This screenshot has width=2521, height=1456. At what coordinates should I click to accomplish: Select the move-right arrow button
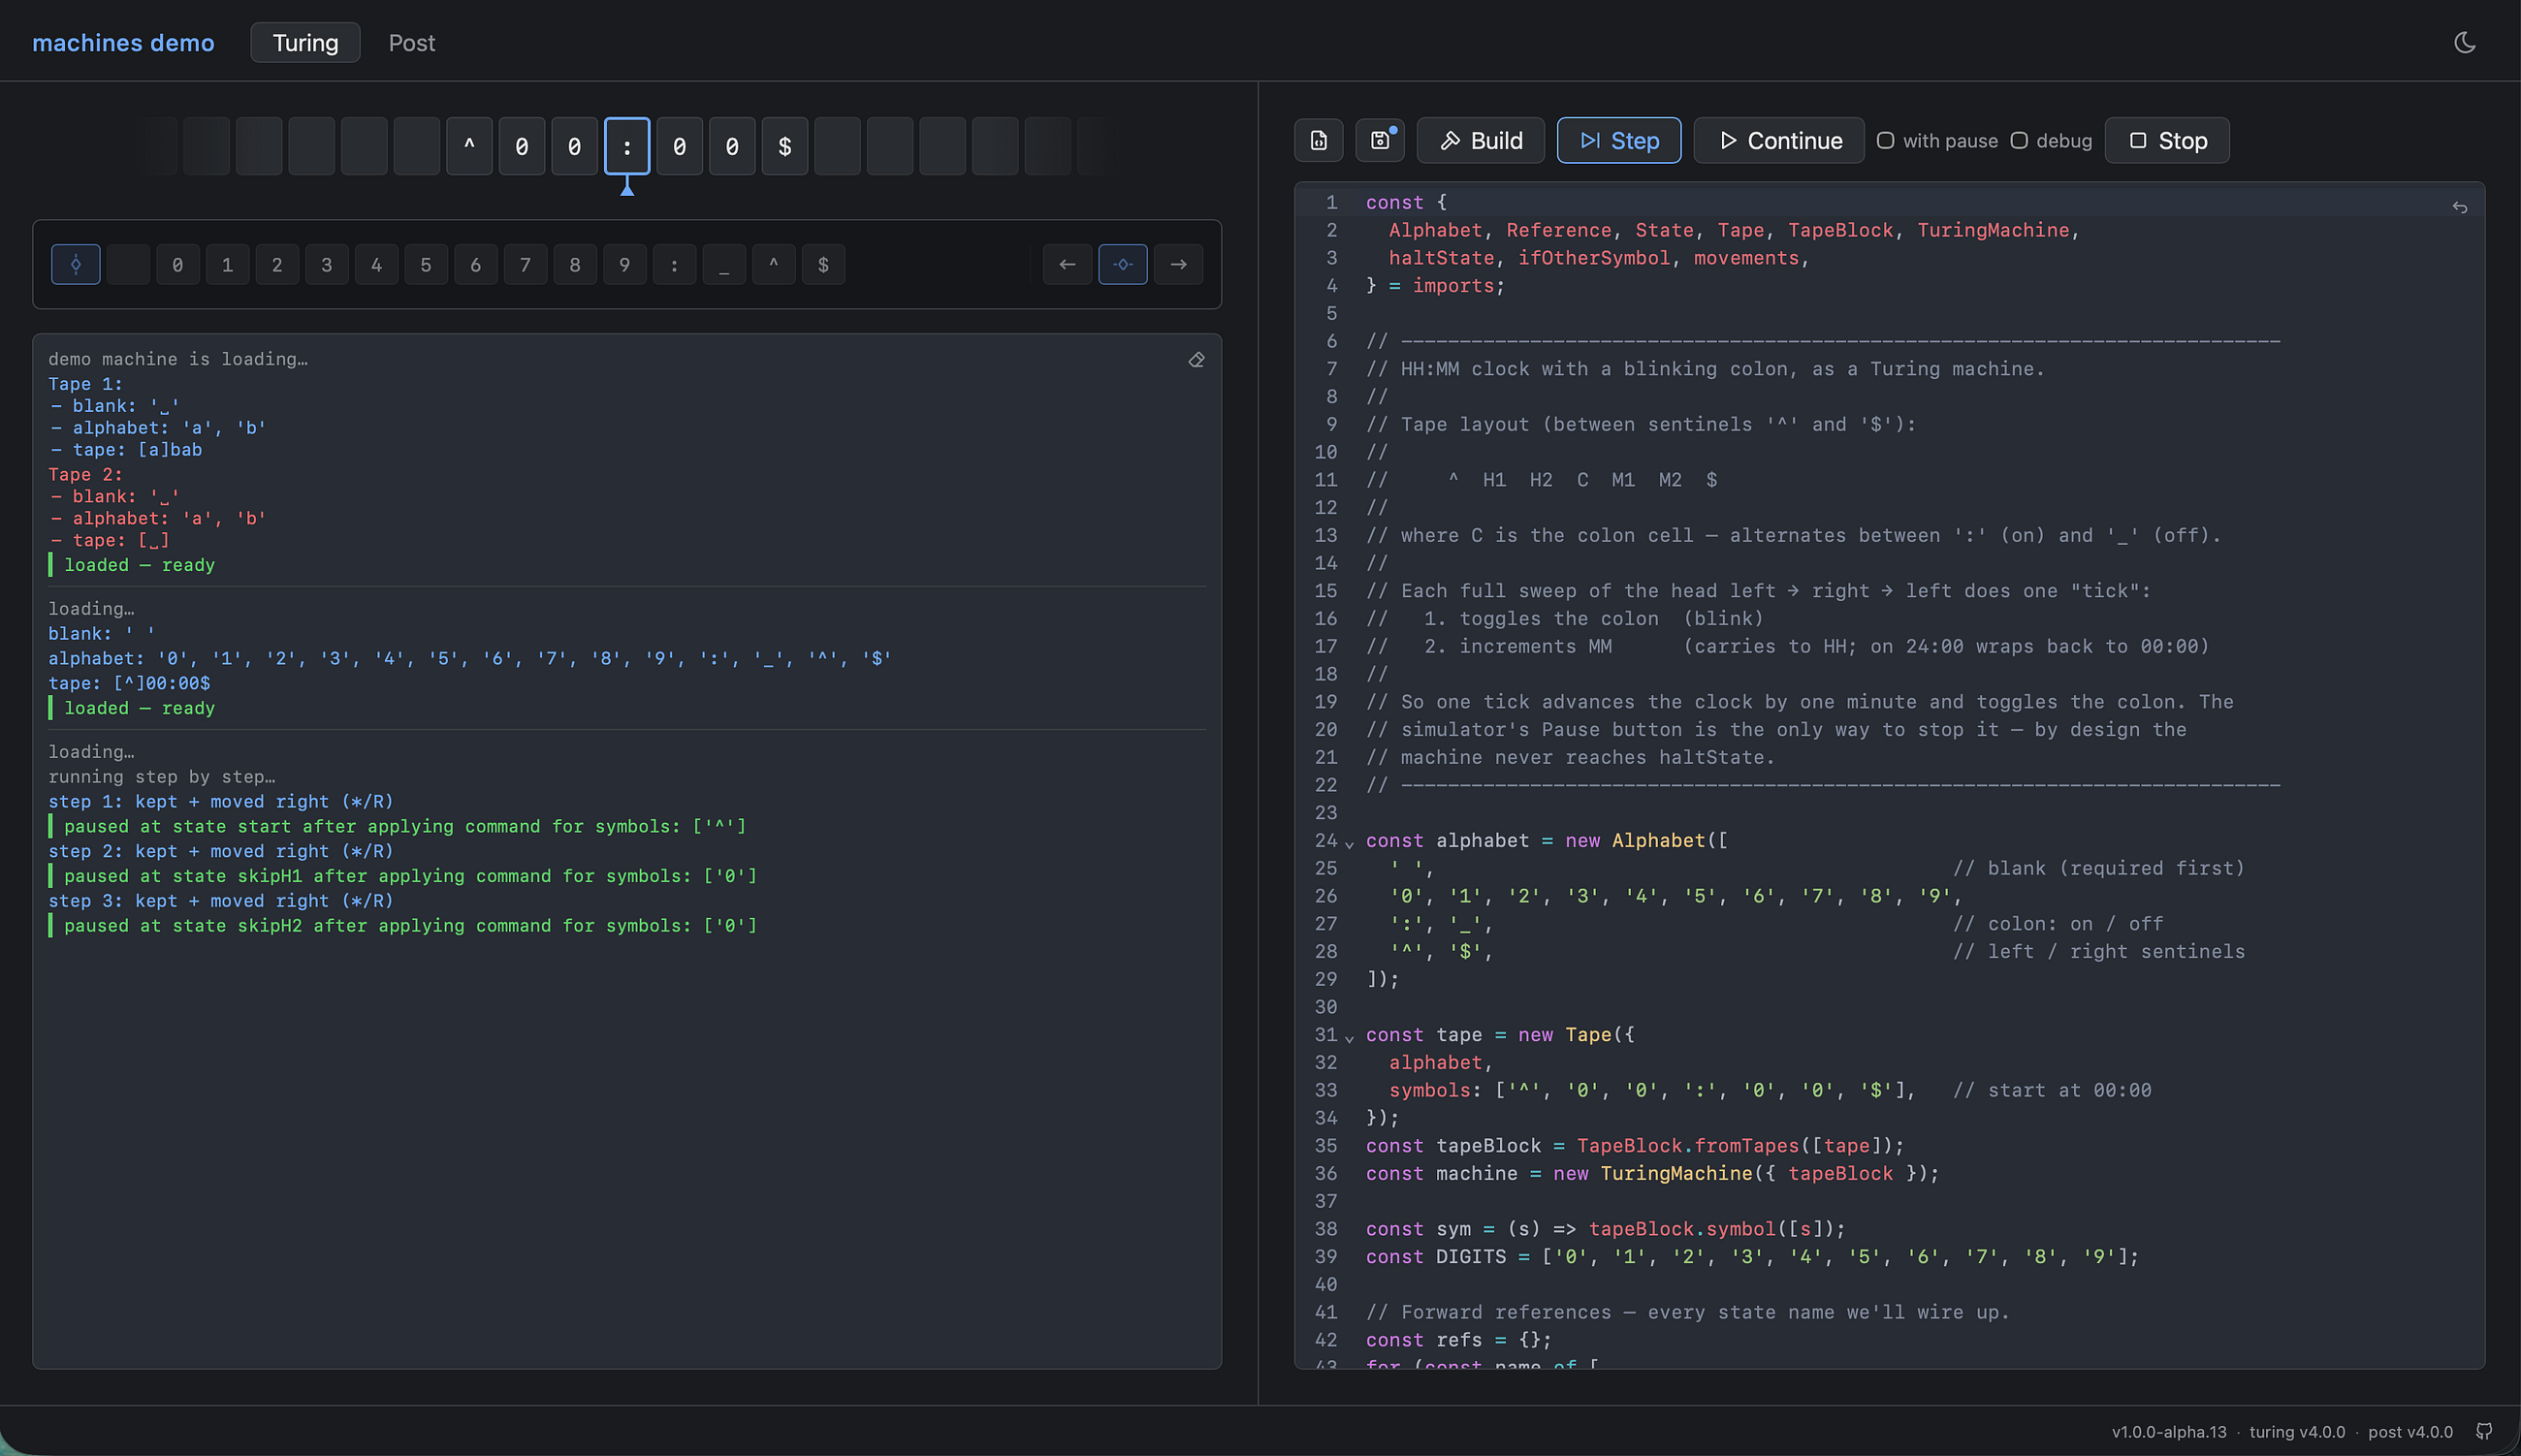point(1179,265)
